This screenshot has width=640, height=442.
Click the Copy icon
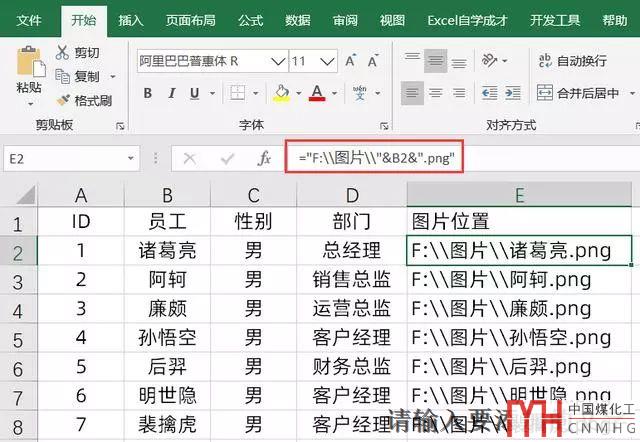click(62, 76)
